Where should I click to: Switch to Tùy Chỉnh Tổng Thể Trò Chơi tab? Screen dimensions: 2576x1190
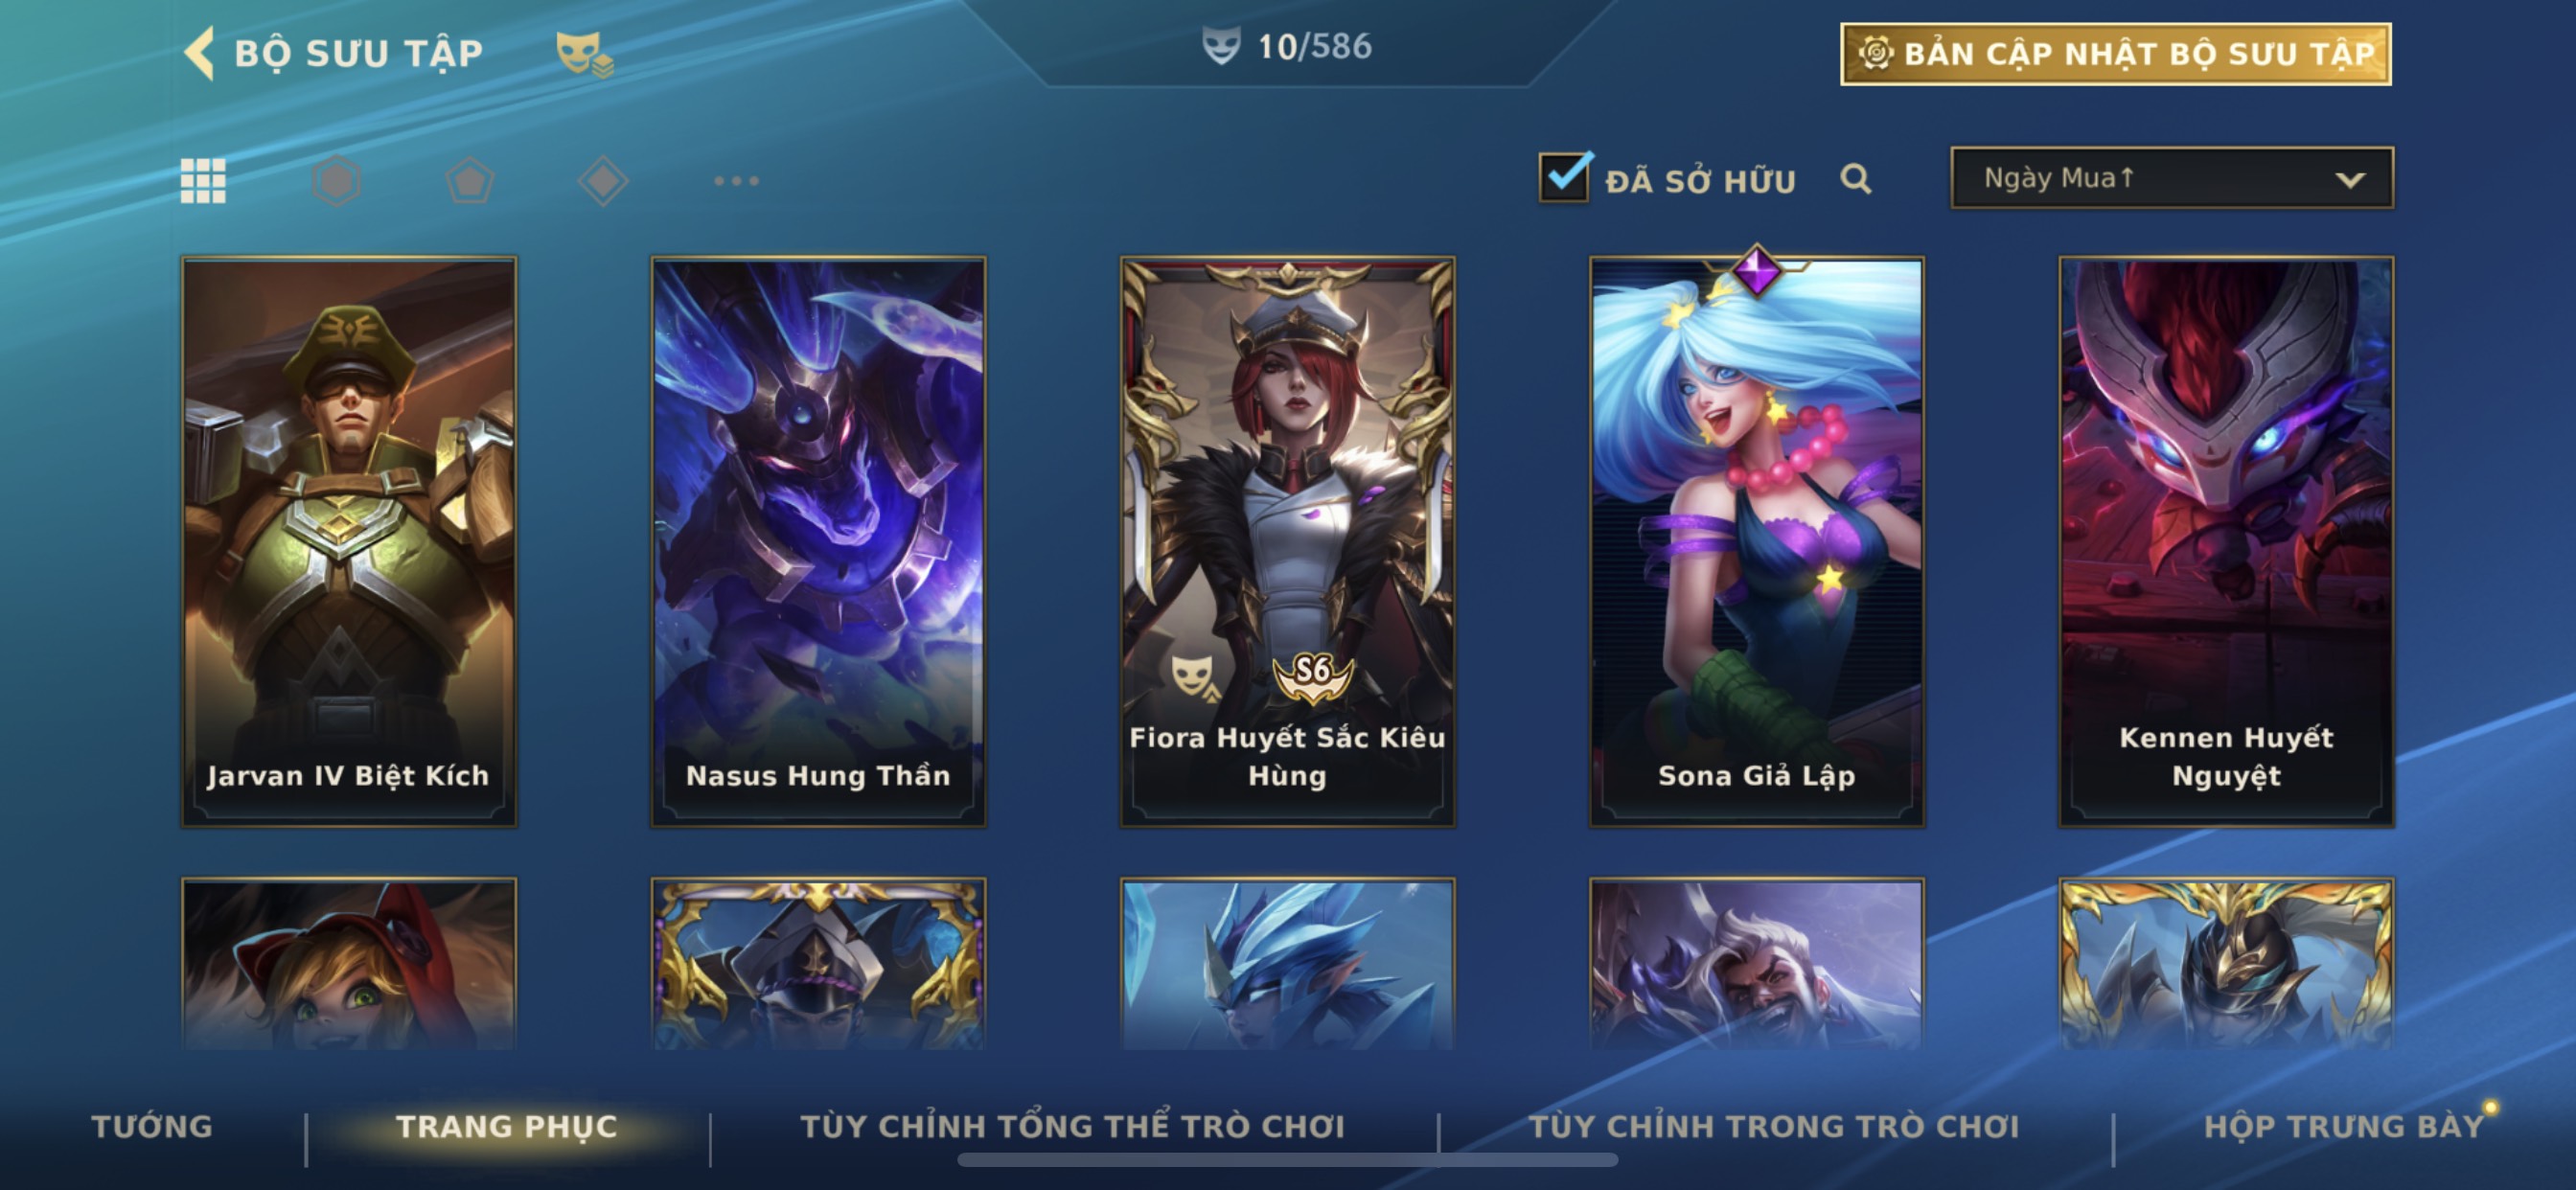(x=1073, y=1126)
